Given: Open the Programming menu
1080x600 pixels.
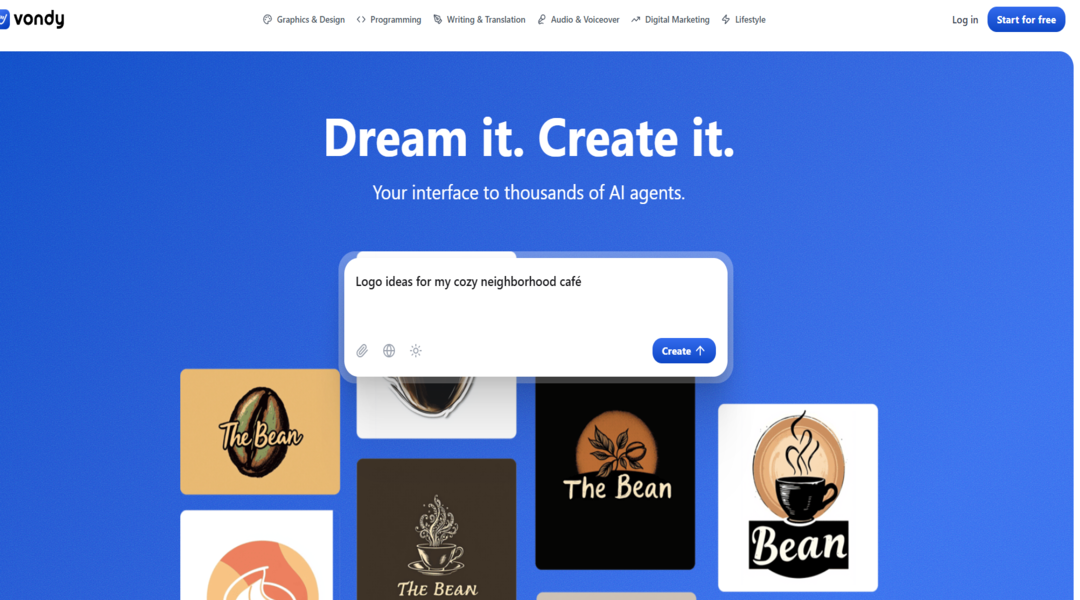Looking at the screenshot, I should pos(388,19).
